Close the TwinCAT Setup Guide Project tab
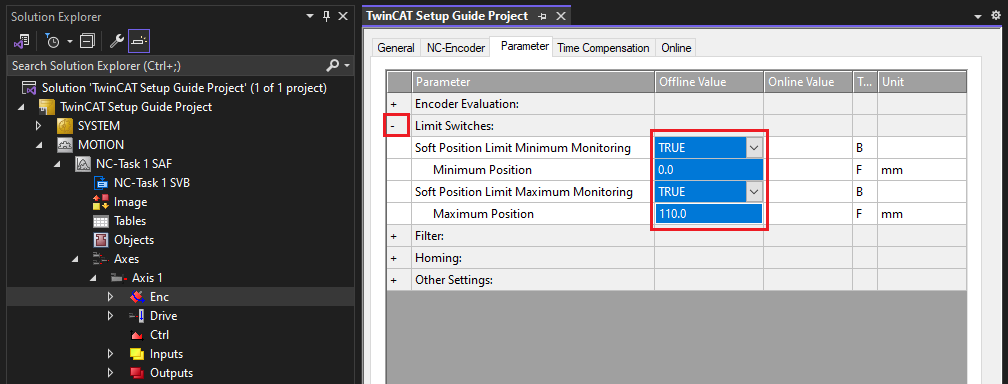This screenshot has height=384, width=1008. coord(561,17)
